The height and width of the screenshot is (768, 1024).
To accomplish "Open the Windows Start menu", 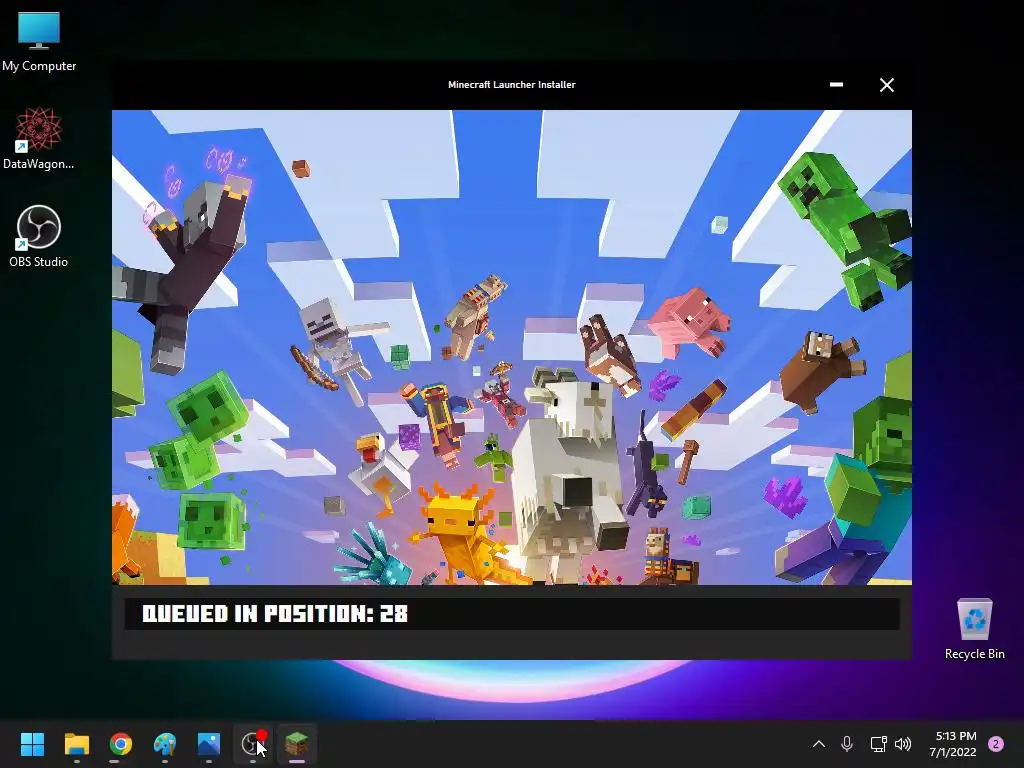I will click(x=32, y=744).
